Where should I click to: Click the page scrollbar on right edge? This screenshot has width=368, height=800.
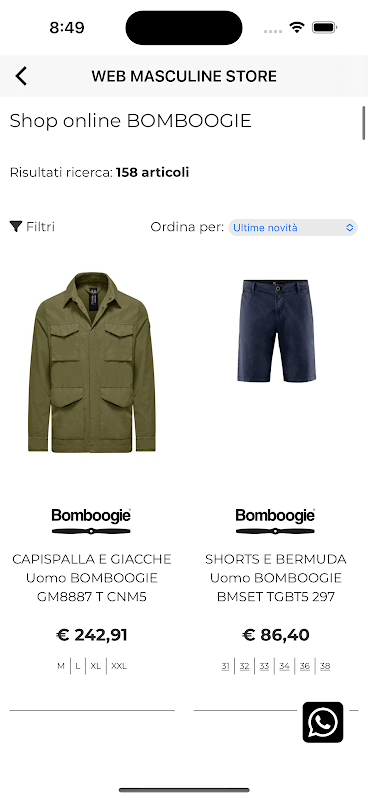364,122
